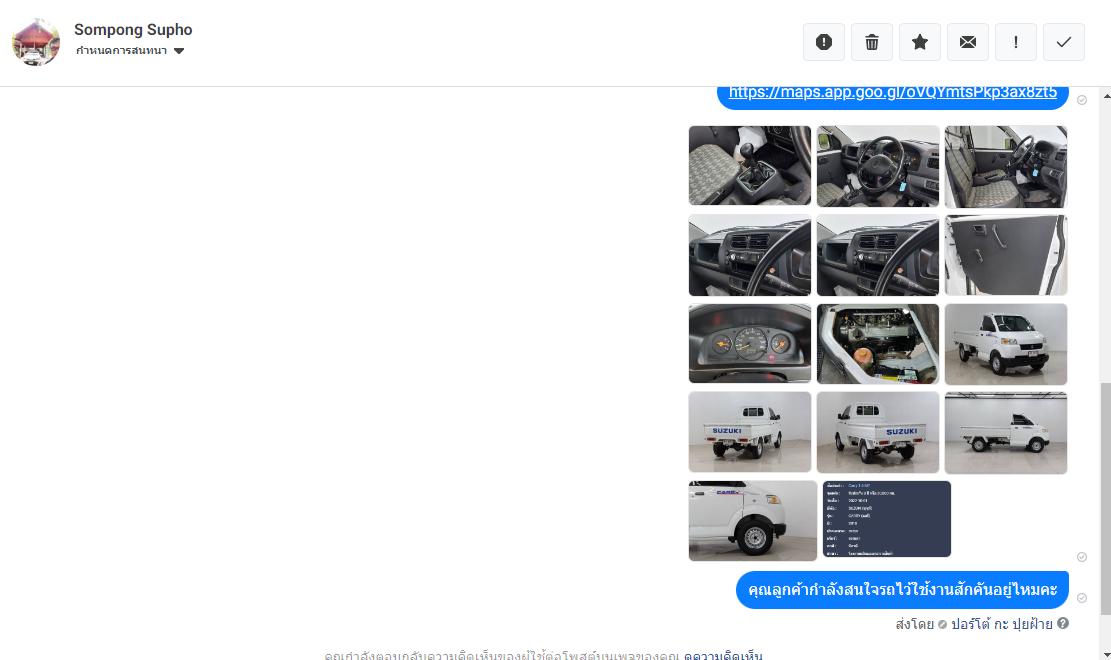This screenshot has height=660, width=1111.
Task: Open the กำหนดการสนทนา dropdown arrow
Action: tap(179, 50)
